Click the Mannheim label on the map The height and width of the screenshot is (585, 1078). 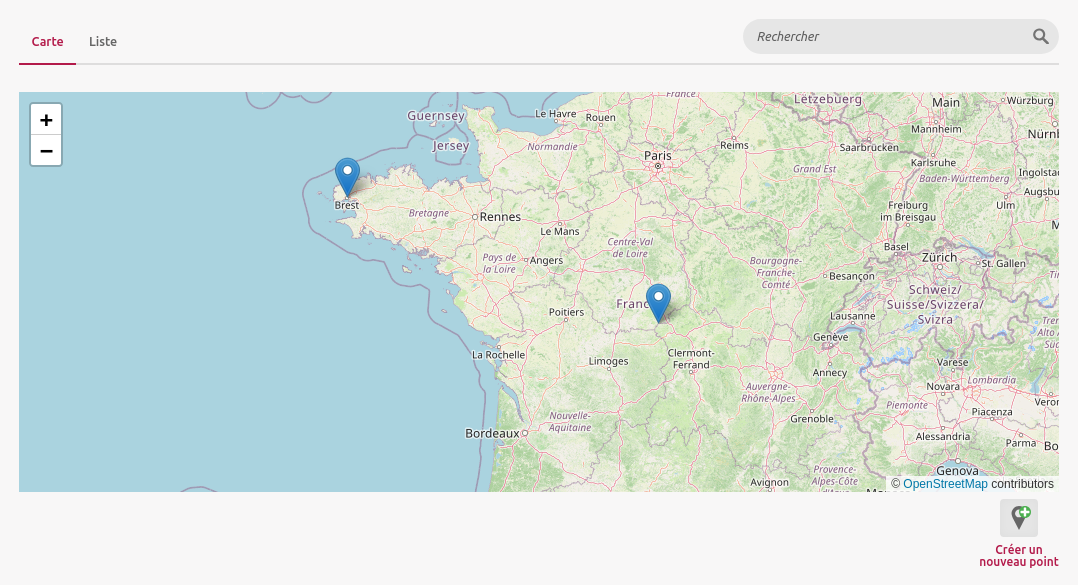tap(936, 129)
